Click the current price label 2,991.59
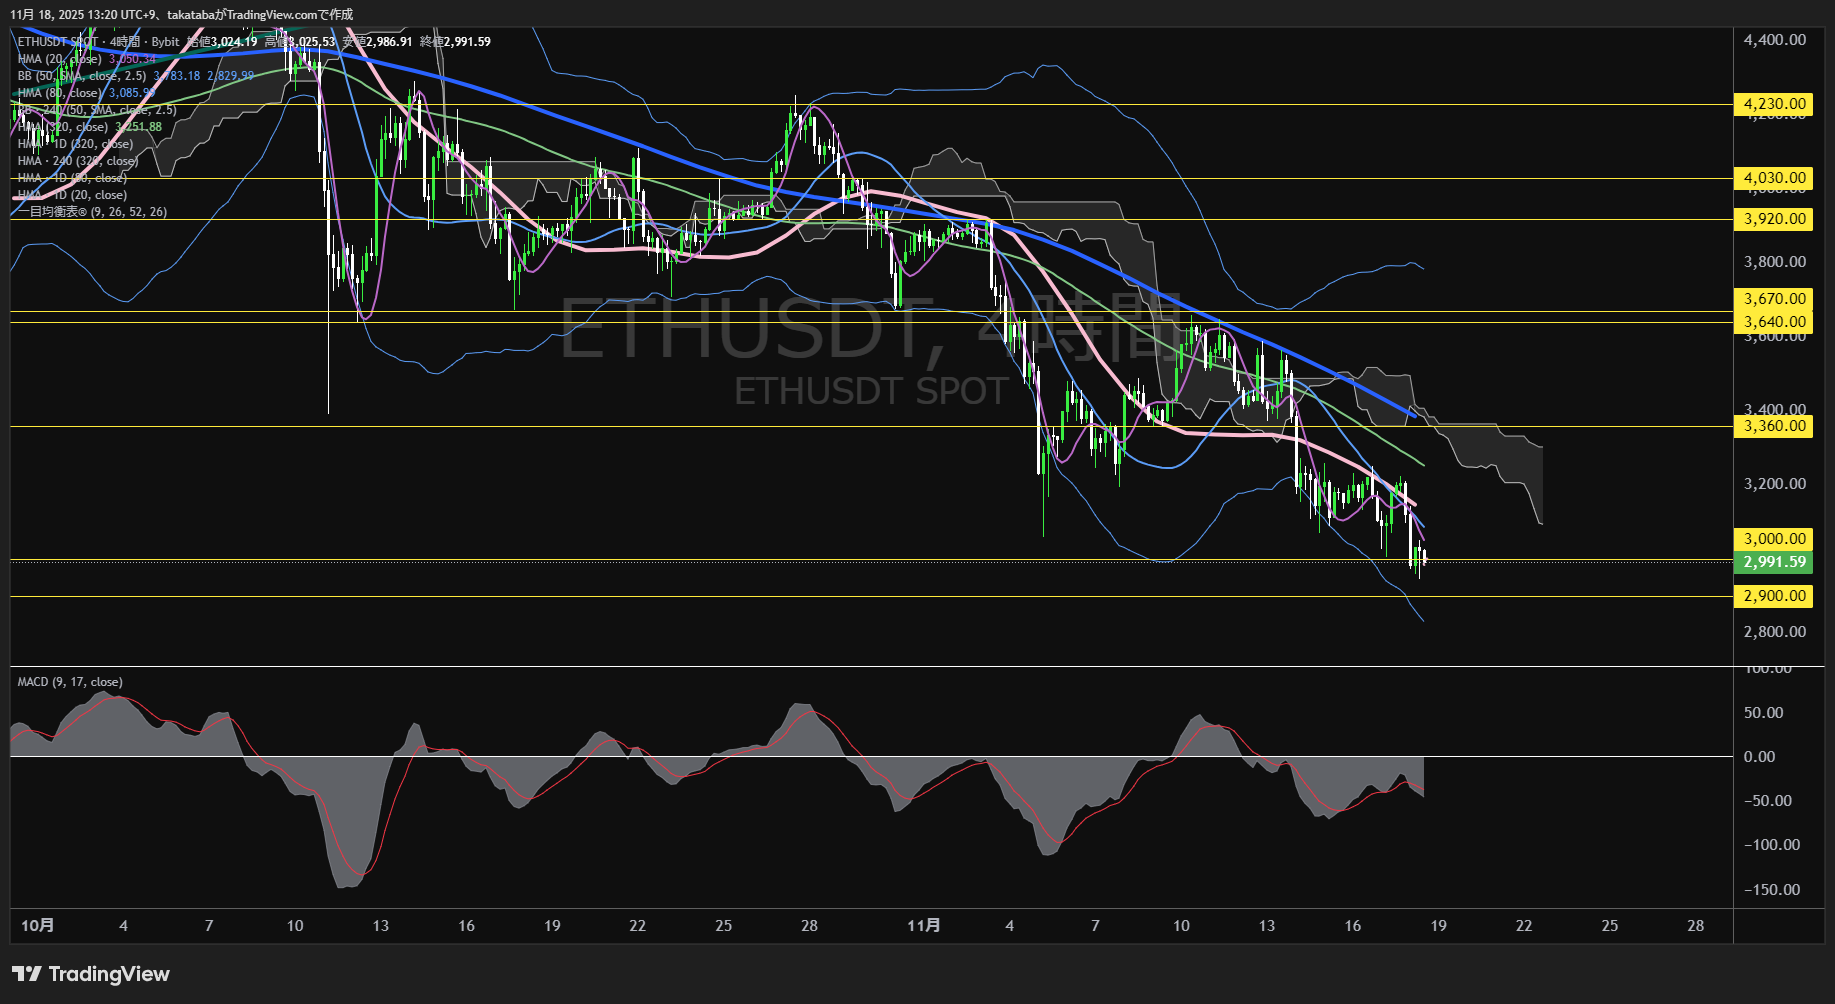Viewport: 1835px width, 1004px height. (1772, 562)
